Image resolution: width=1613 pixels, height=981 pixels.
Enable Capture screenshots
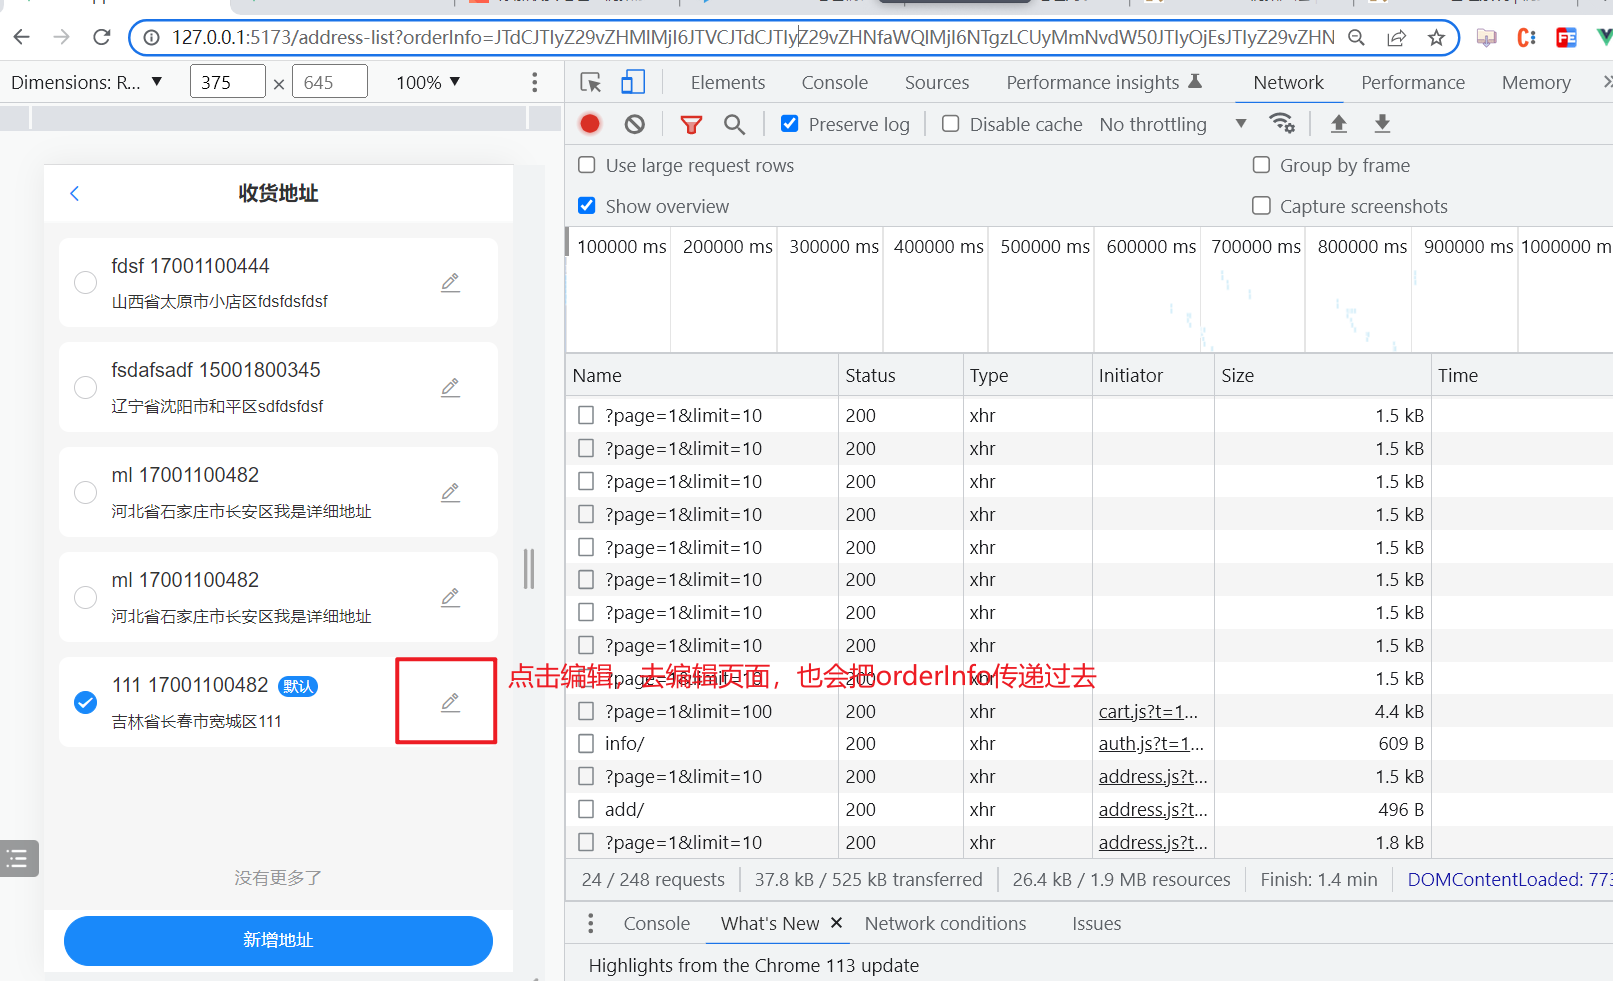1262,206
